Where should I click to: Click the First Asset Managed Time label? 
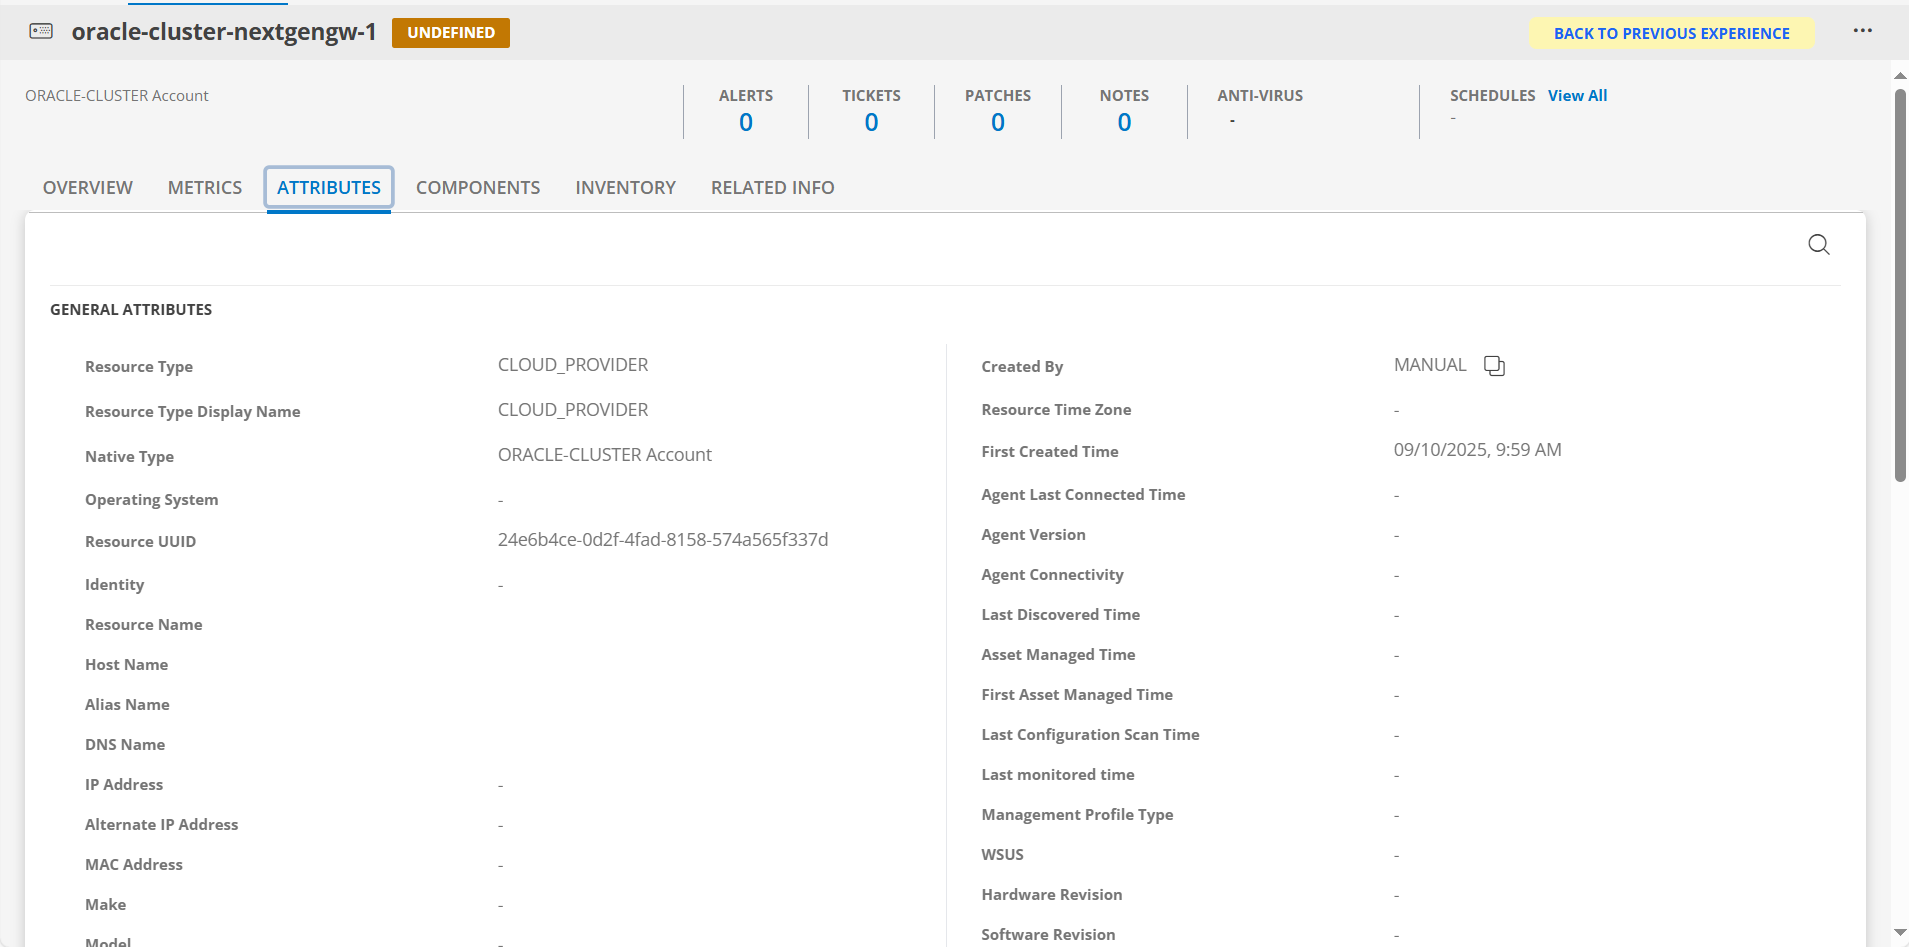click(1077, 695)
